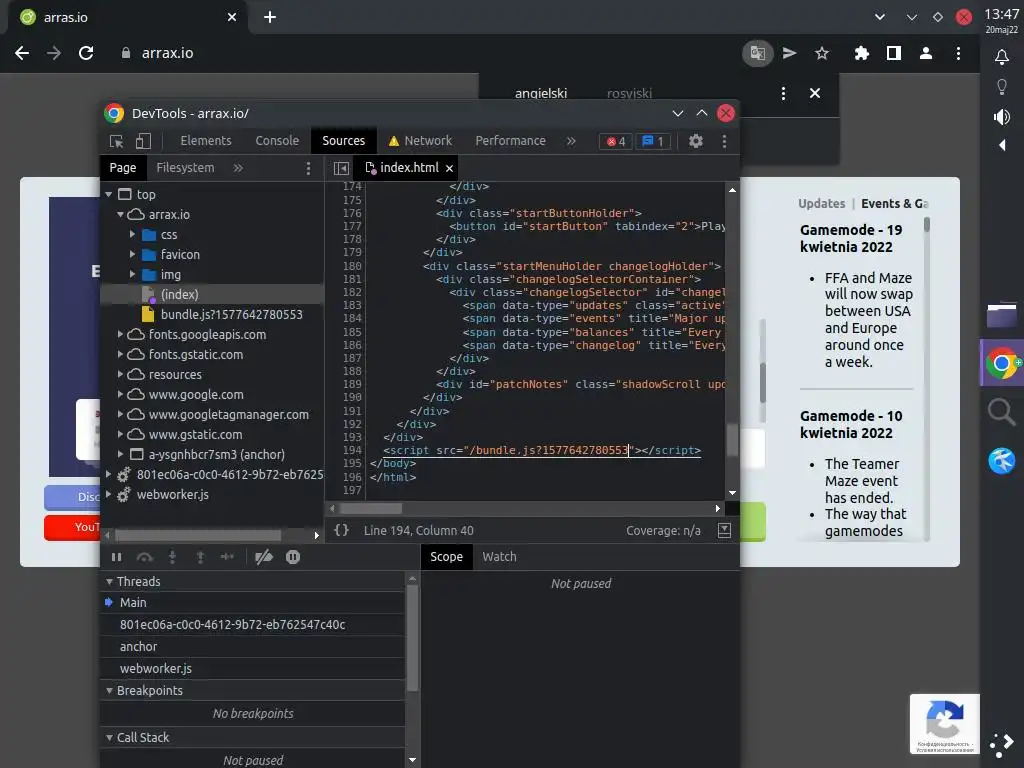Go back in browser history
The width and height of the screenshot is (1024, 768).
(x=22, y=53)
